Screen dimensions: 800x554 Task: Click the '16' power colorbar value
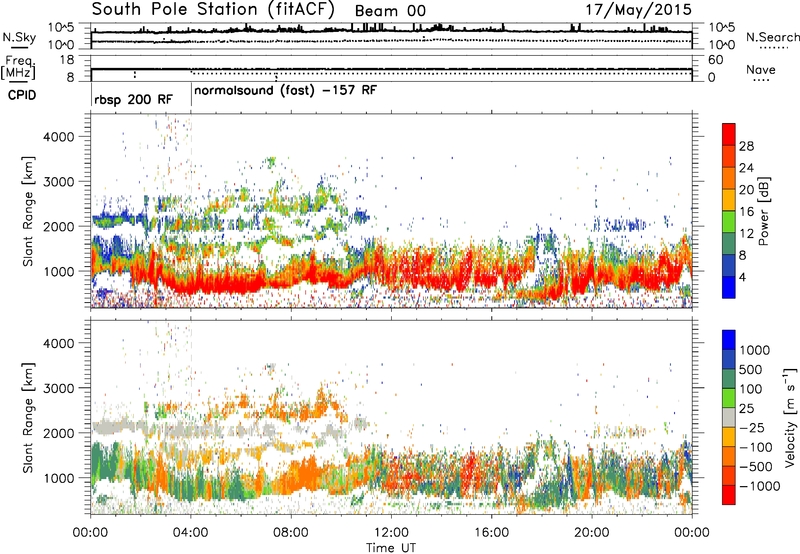pyautogui.click(x=746, y=212)
